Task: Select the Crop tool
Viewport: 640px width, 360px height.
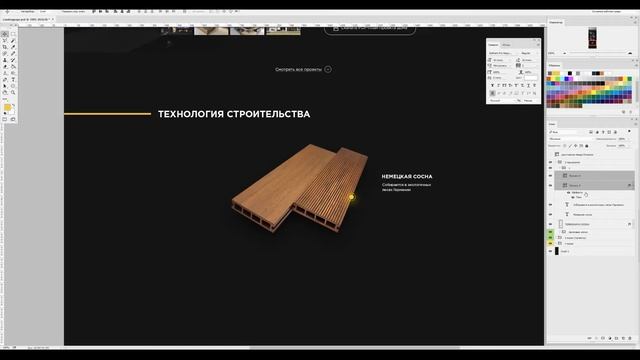Action: [4, 47]
